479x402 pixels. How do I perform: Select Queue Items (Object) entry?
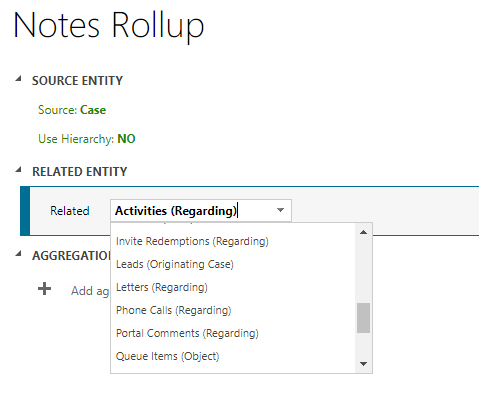point(167,356)
